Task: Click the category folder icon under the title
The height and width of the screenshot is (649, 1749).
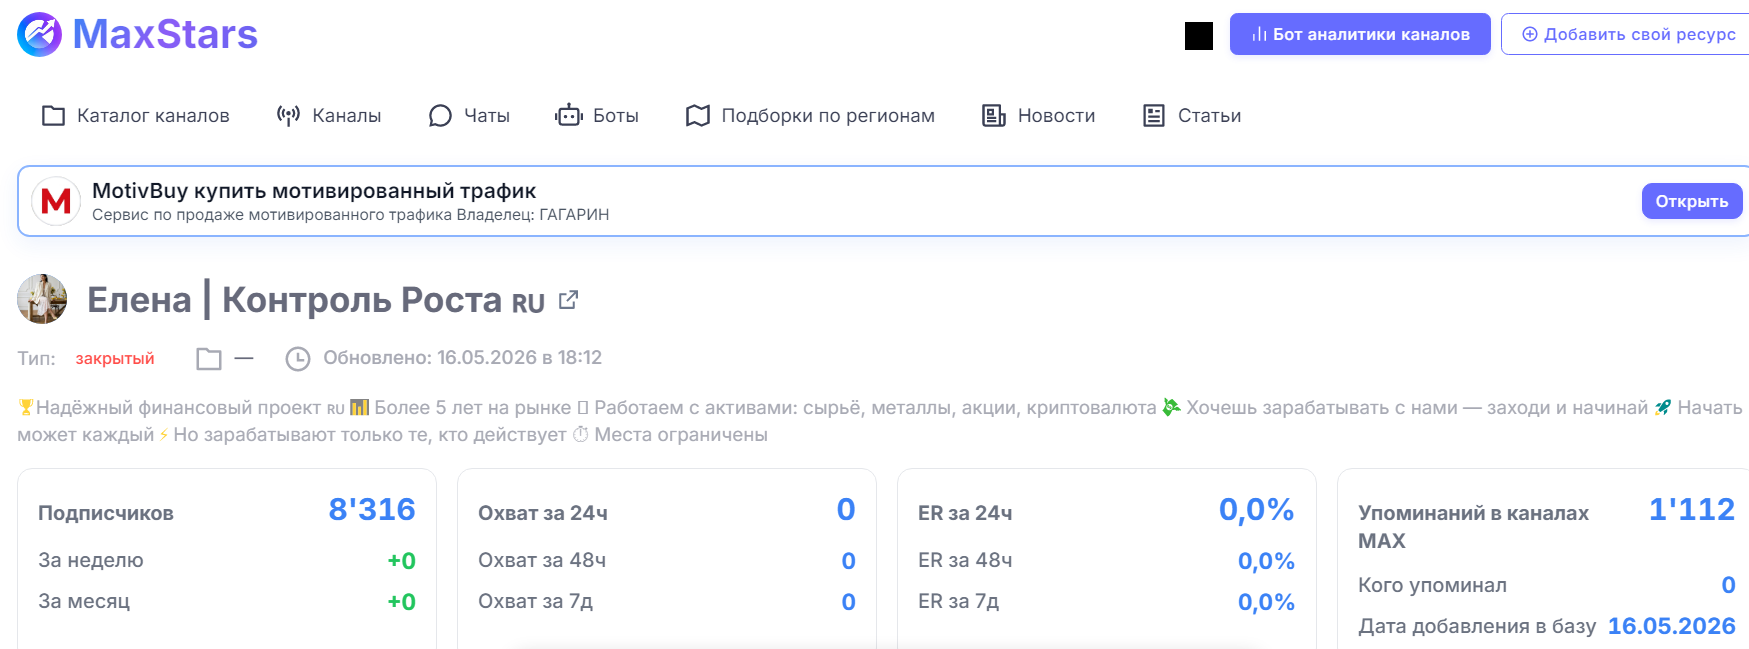Action: (x=209, y=358)
